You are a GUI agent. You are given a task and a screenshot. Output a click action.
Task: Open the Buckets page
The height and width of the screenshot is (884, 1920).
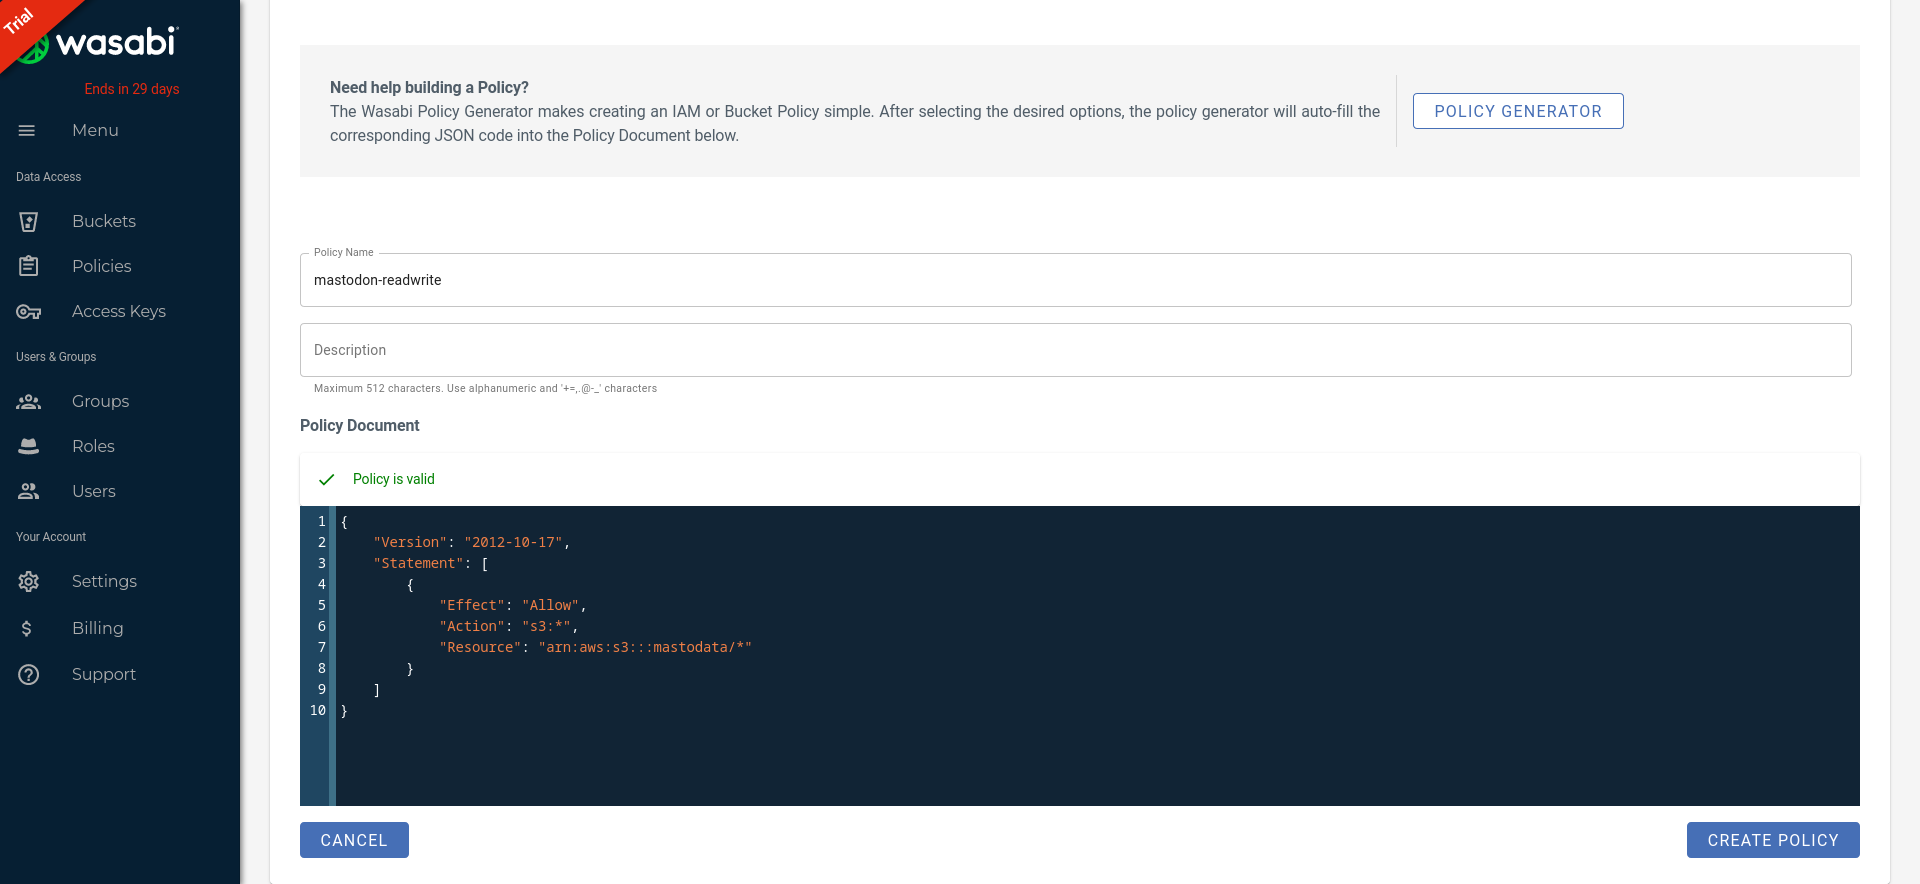[x=104, y=221]
